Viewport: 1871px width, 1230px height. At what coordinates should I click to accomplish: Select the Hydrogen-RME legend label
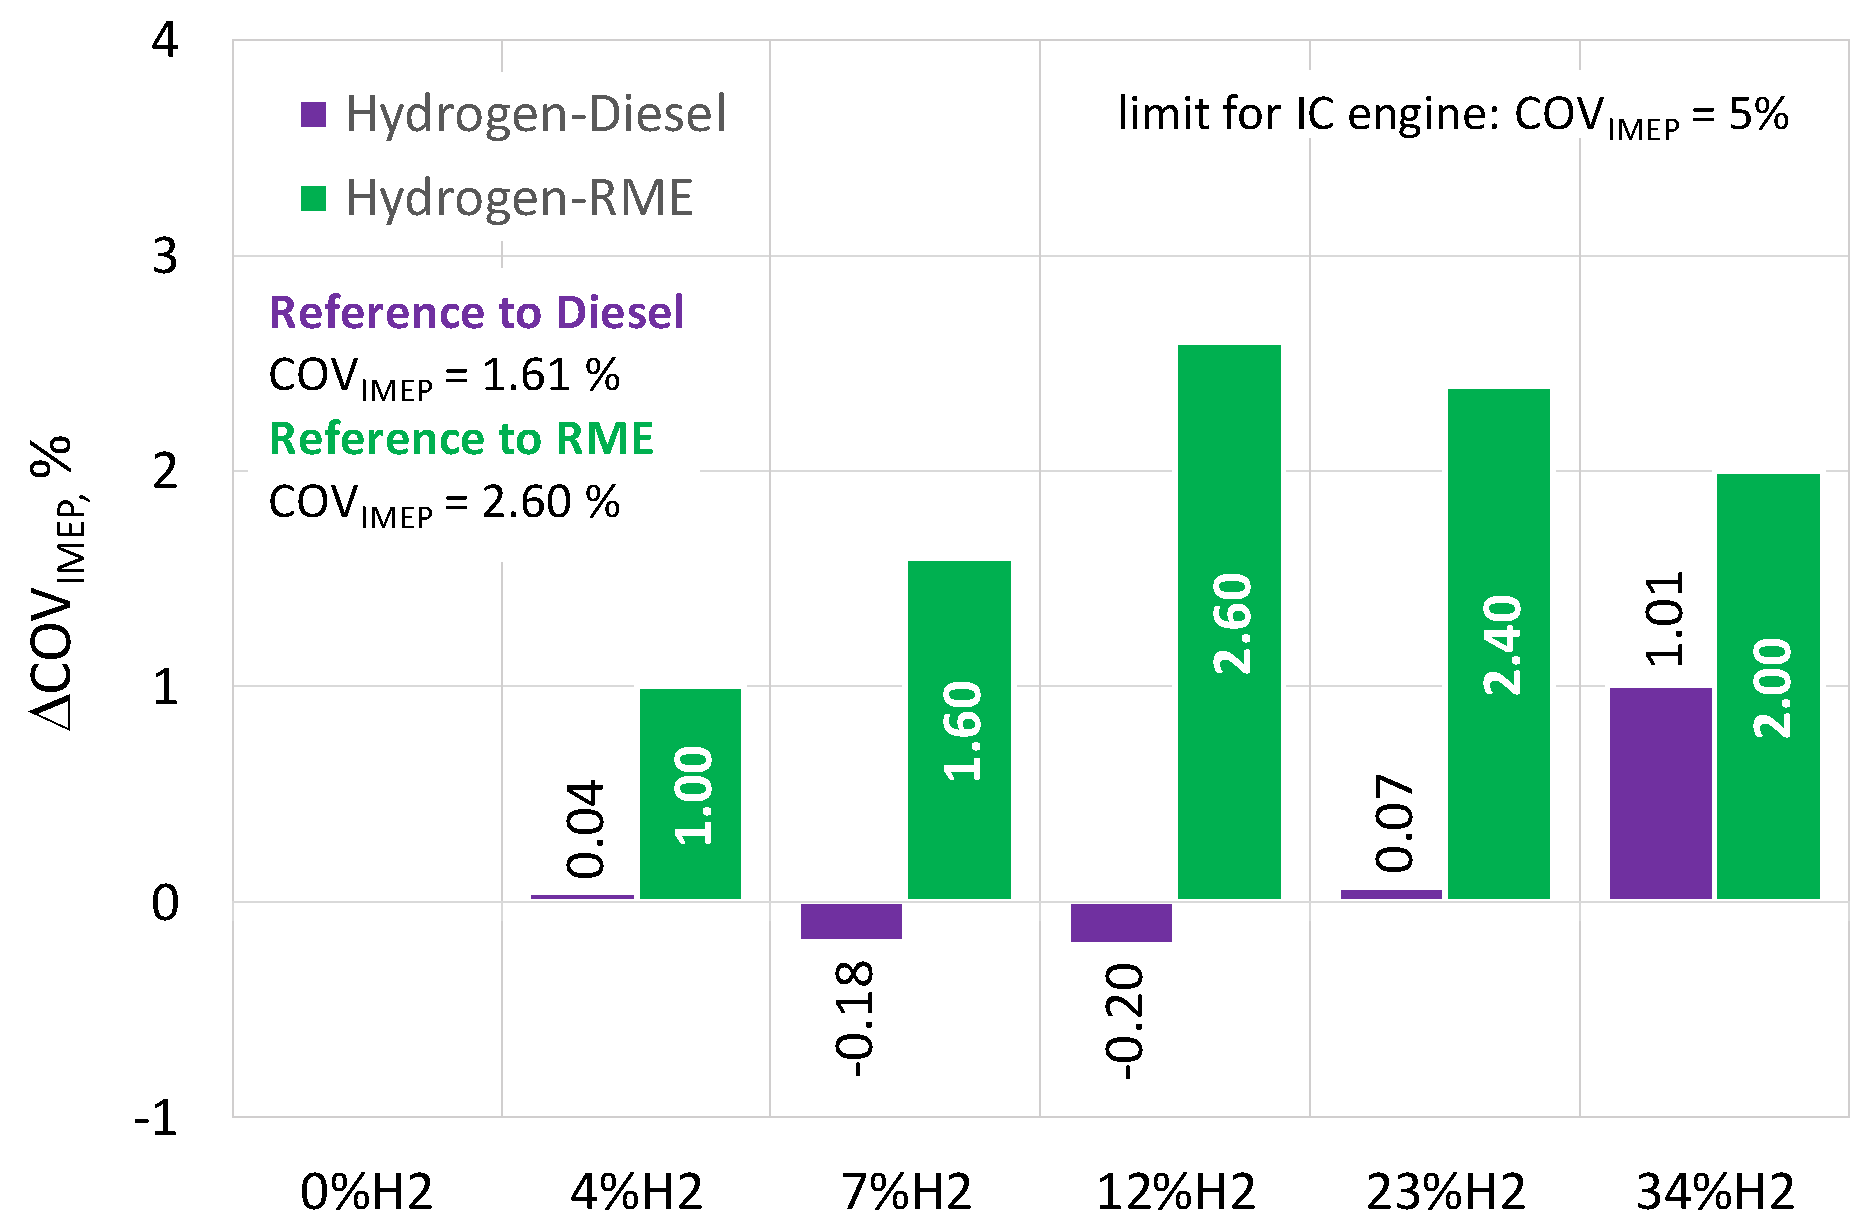[x=519, y=198]
